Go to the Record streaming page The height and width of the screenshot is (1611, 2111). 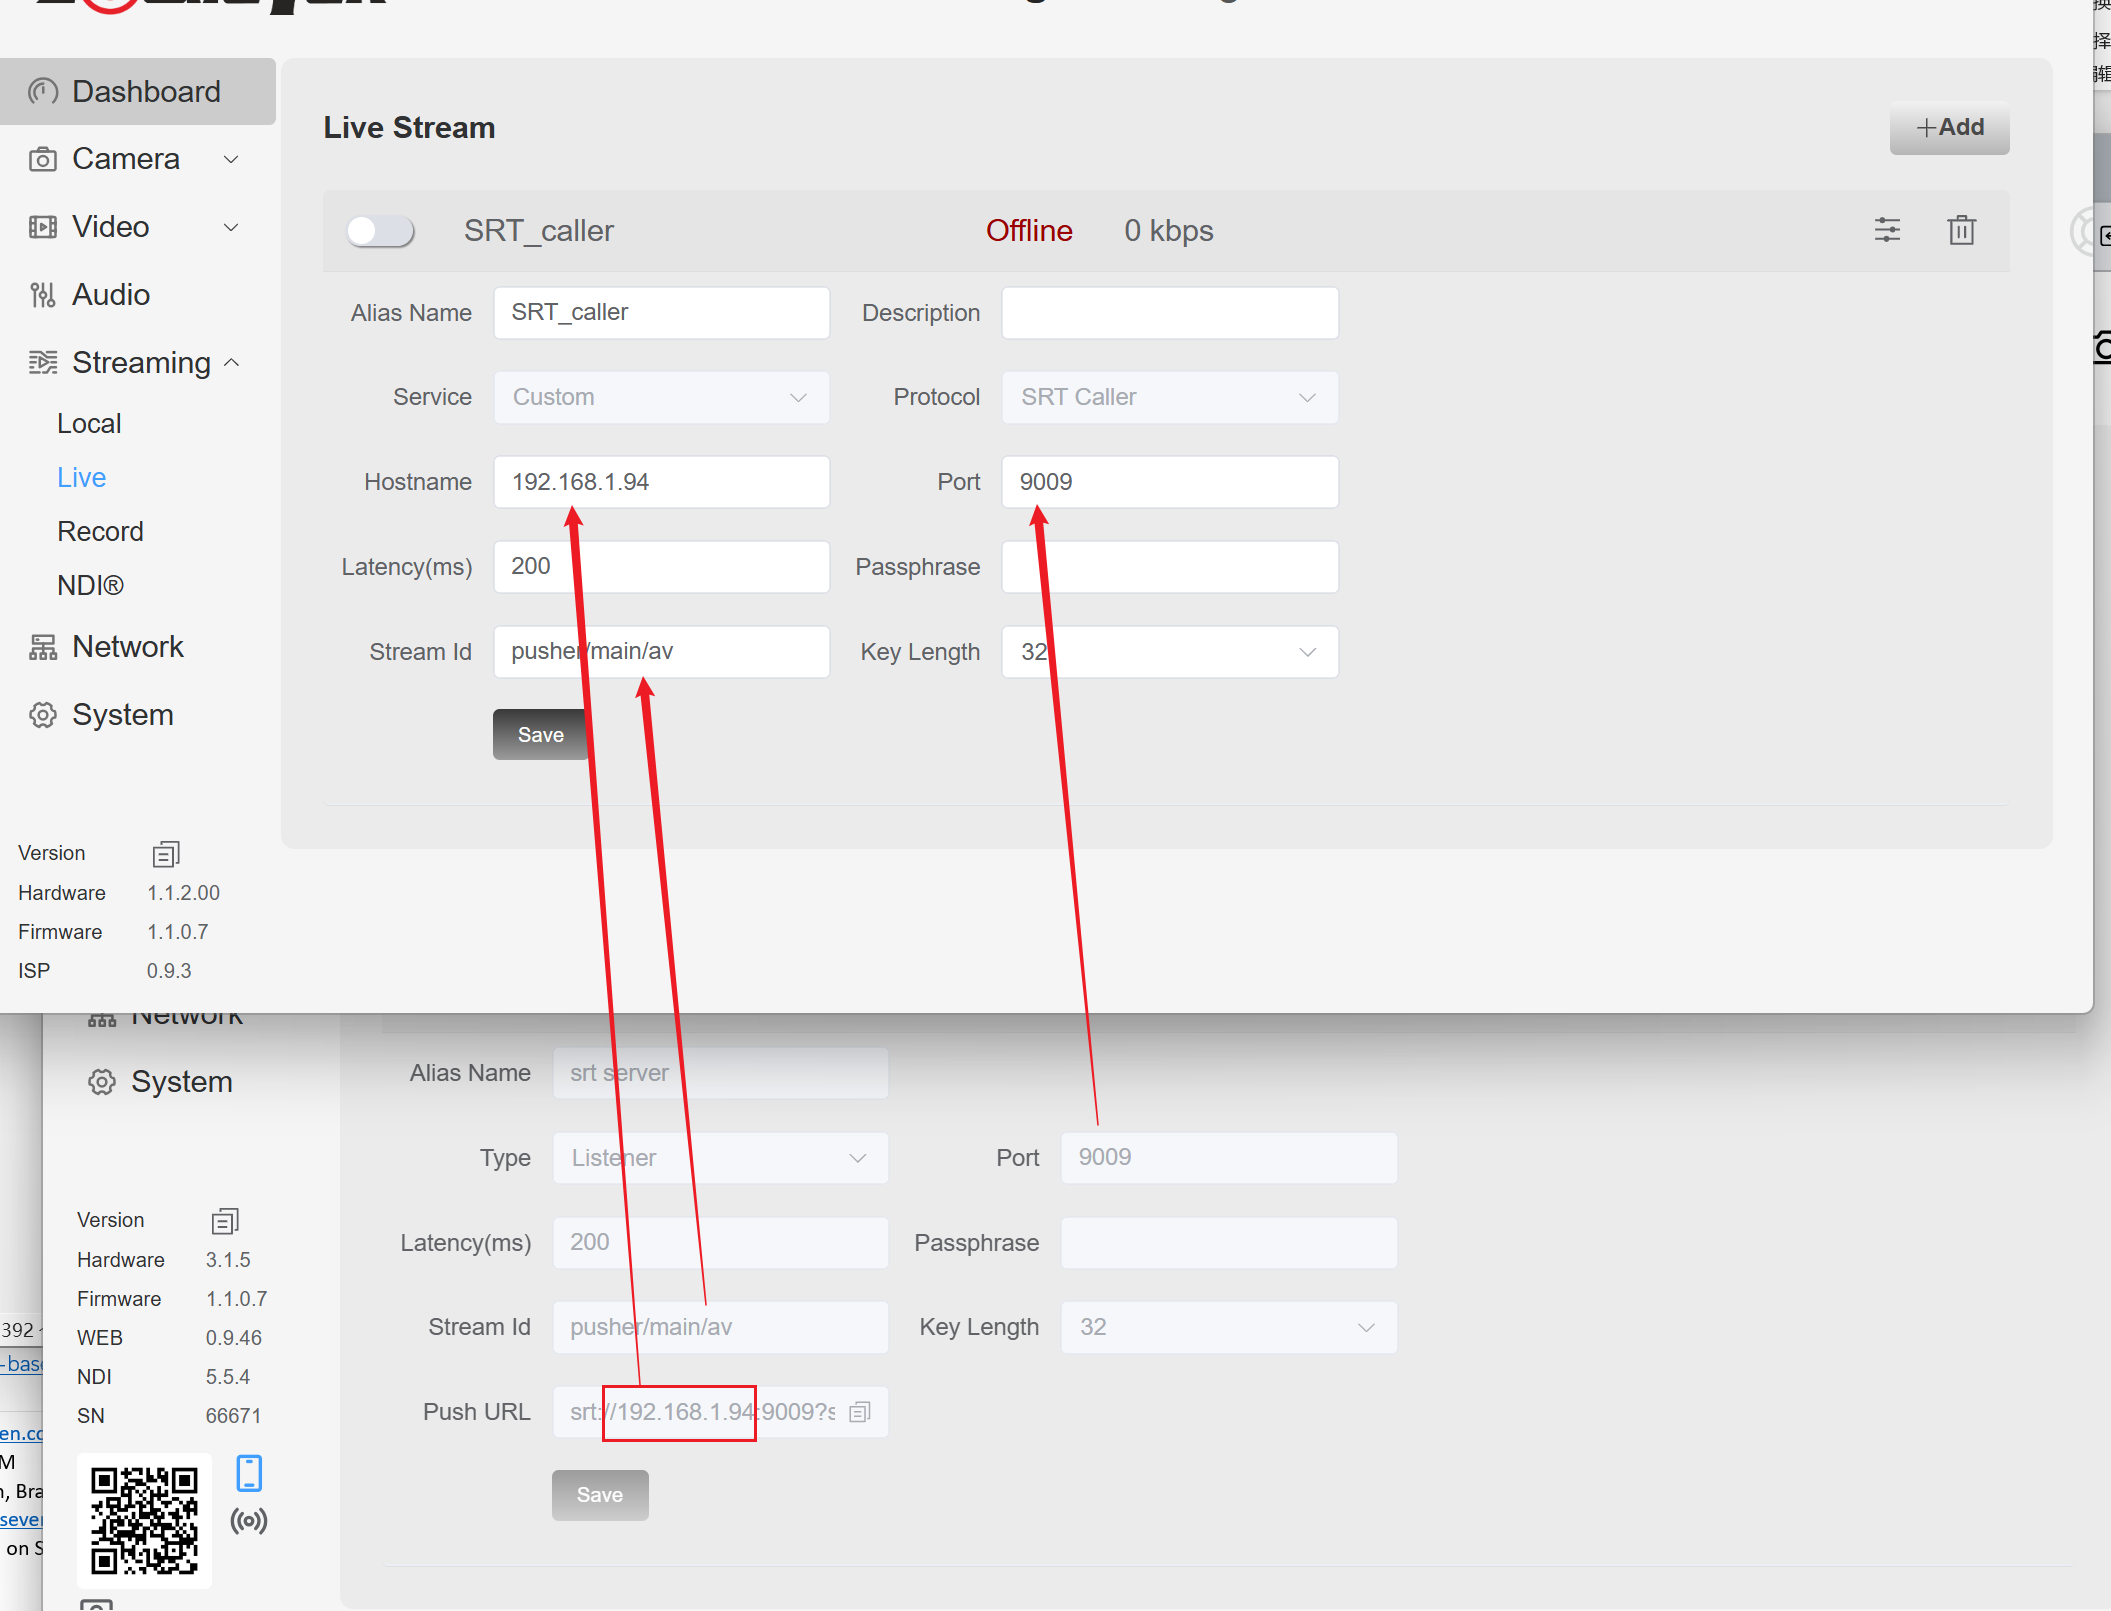pyautogui.click(x=100, y=531)
